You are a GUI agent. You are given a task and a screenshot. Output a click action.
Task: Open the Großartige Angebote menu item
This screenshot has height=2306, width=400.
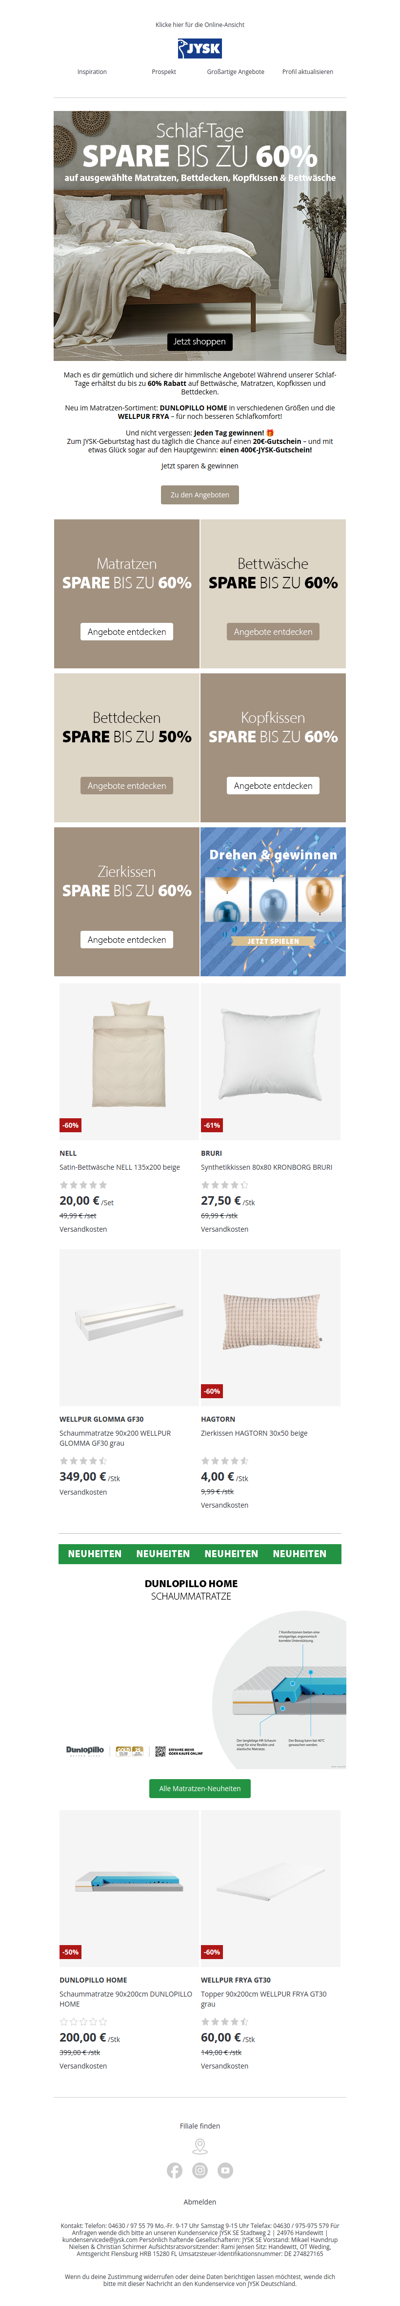click(x=236, y=72)
